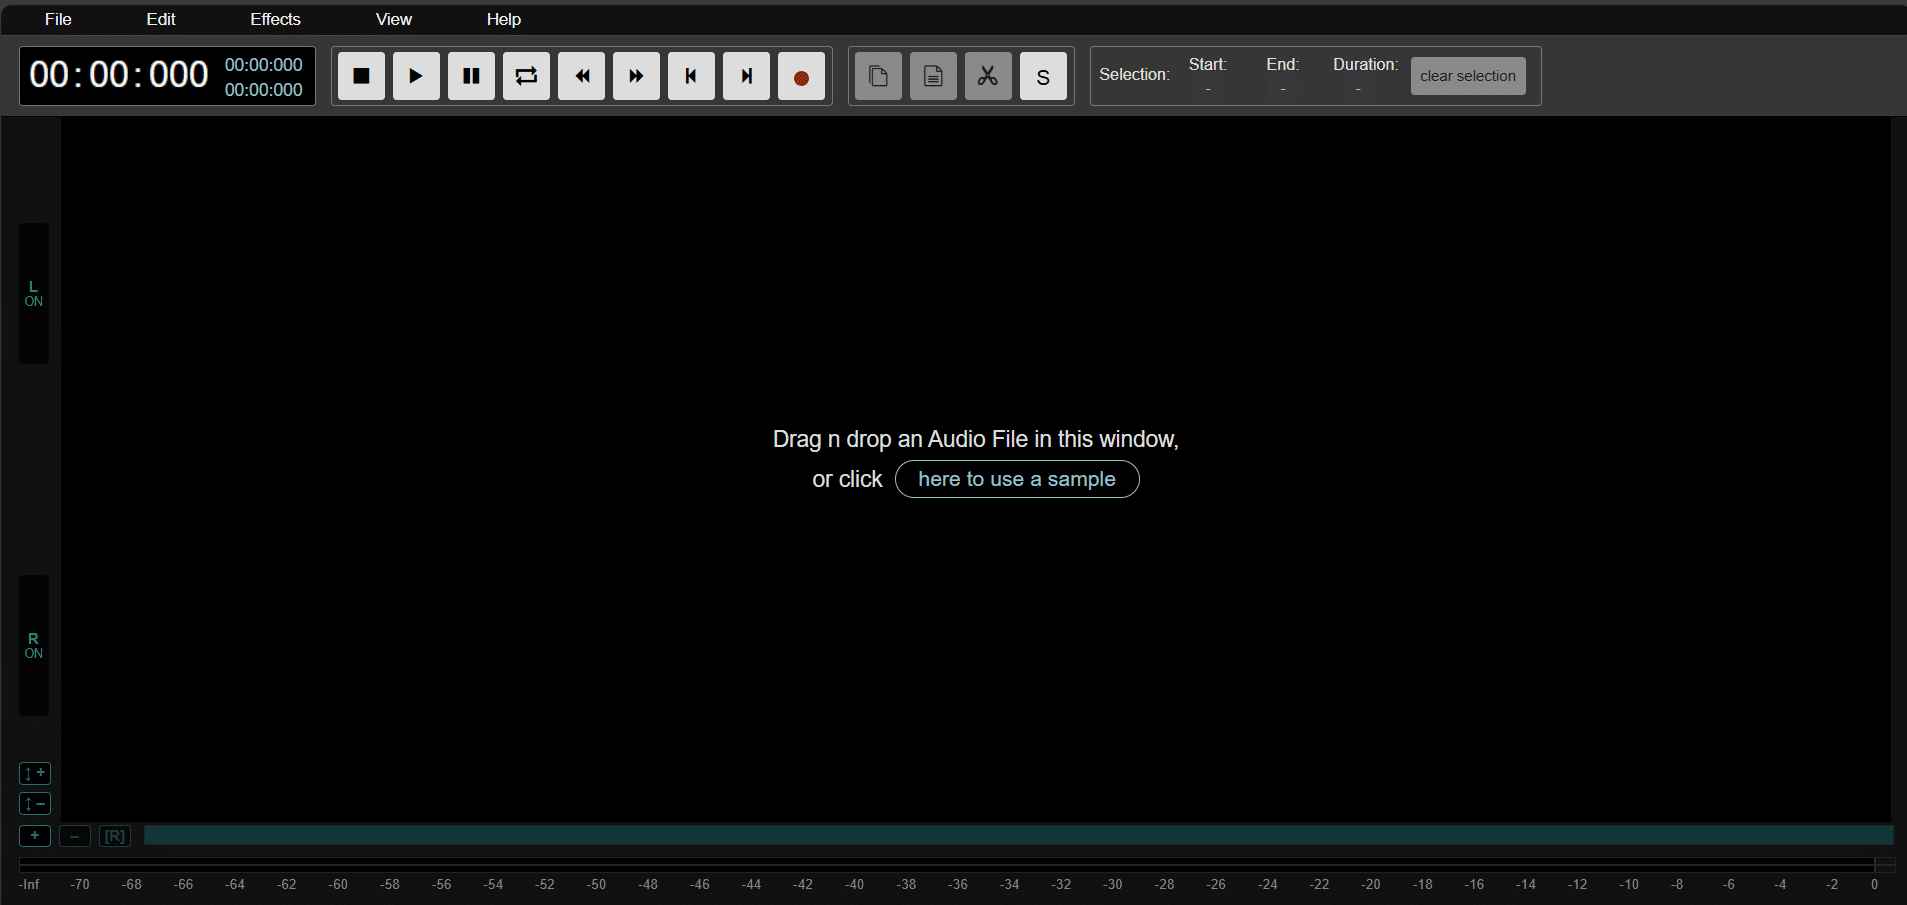Click the clear selection button

(x=1467, y=75)
